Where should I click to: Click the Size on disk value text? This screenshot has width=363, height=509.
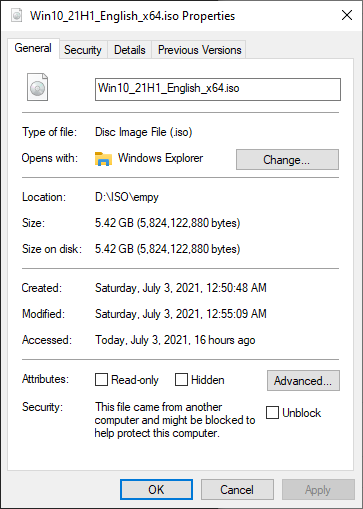[167, 249]
